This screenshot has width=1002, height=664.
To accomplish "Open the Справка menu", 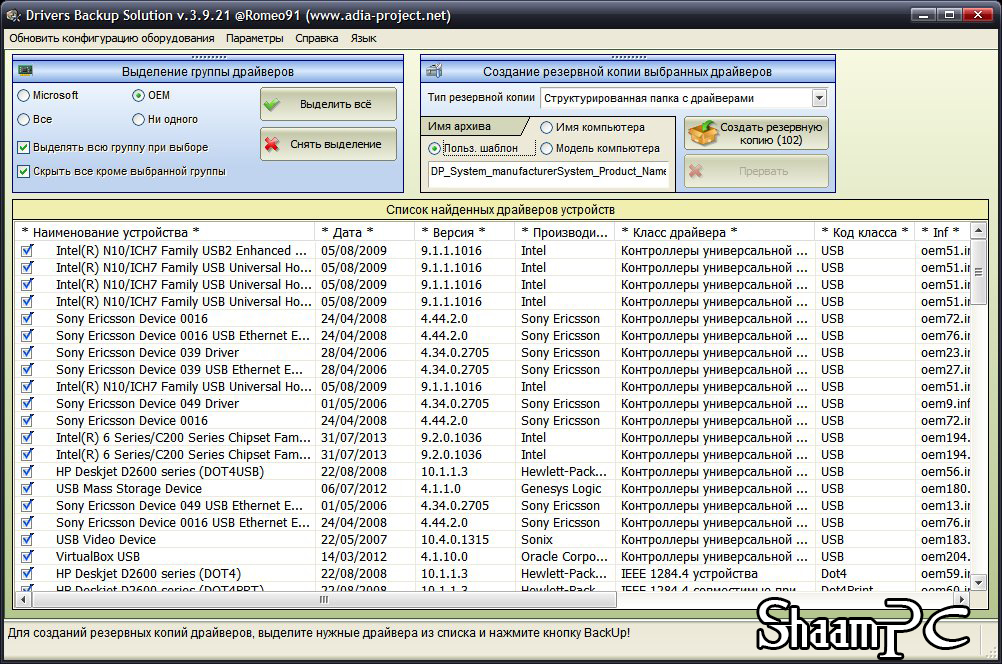I will [x=316, y=38].
